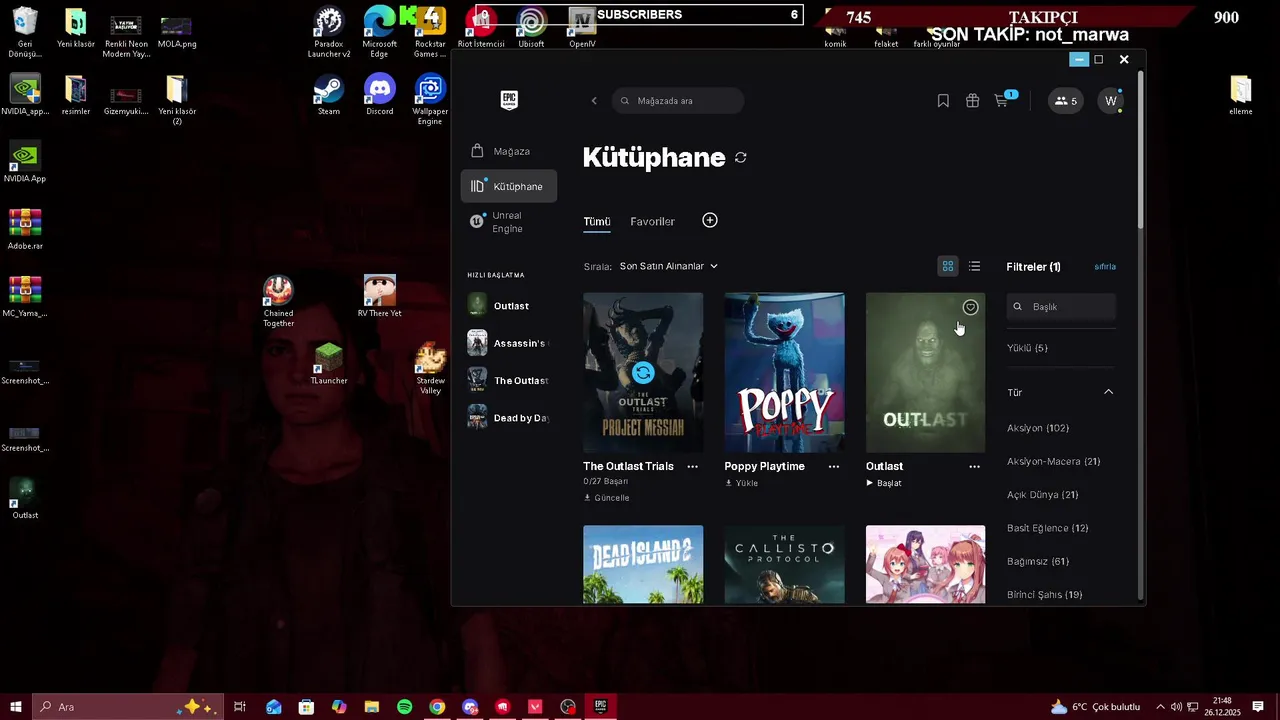
Task: Open Google Chrome from the taskbar
Action: [x=437, y=707]
